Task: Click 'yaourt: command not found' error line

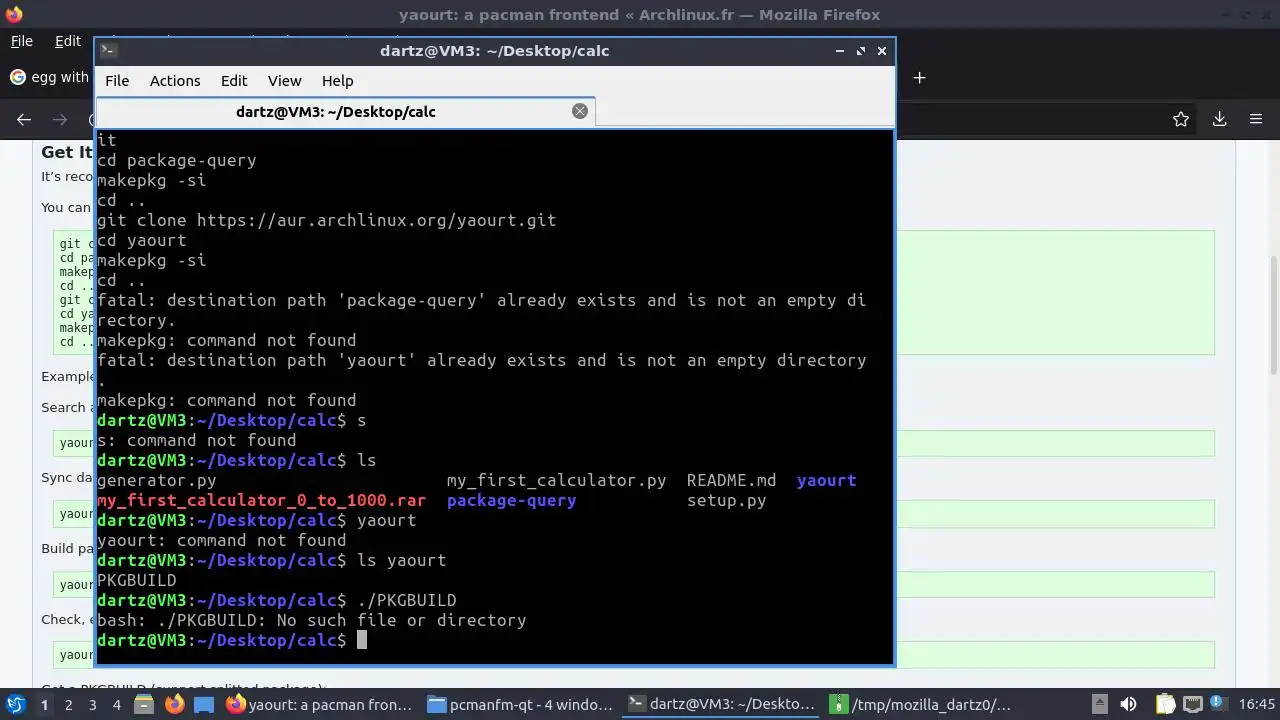Action: tap(221, 540)
